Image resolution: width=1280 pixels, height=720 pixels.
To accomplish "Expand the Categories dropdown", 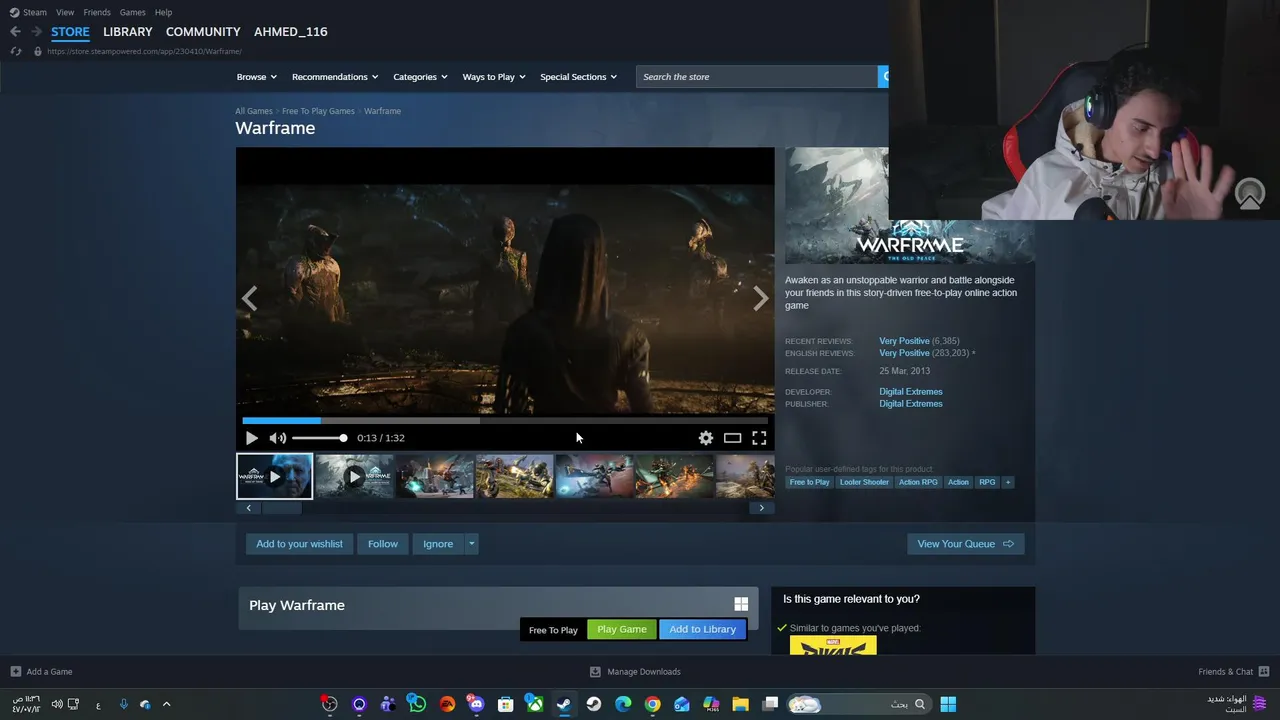I will pyautogui.click(x=420, y=77).
